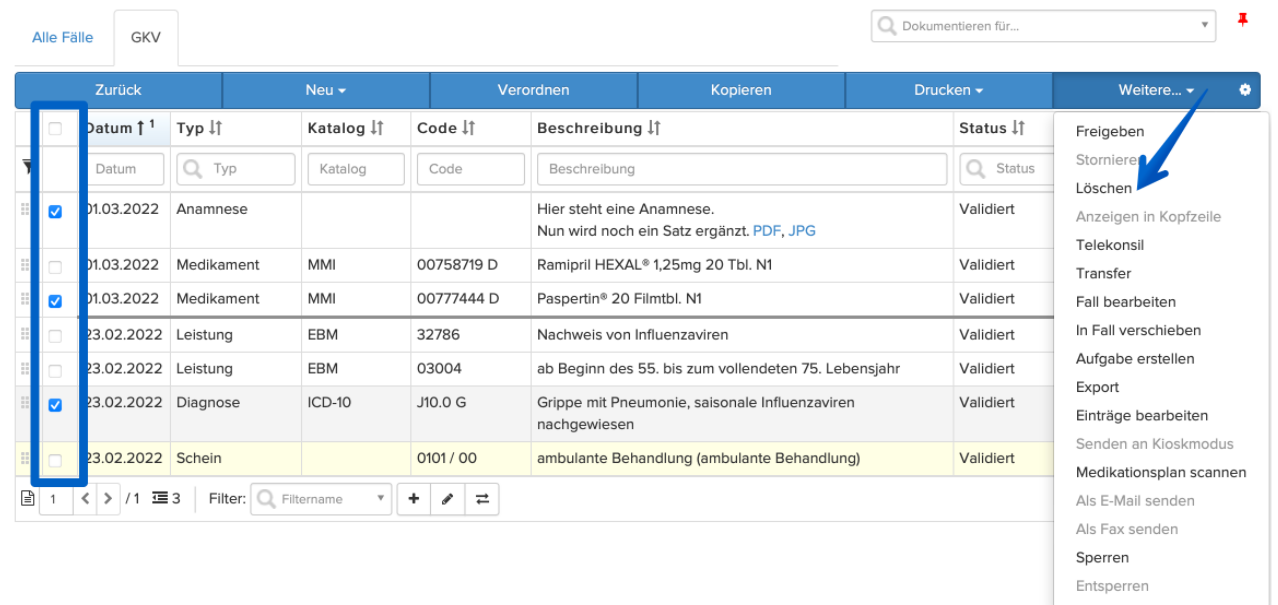1278x605 pixels.
Task: Focus the Datum filter input
Action: 124,169
